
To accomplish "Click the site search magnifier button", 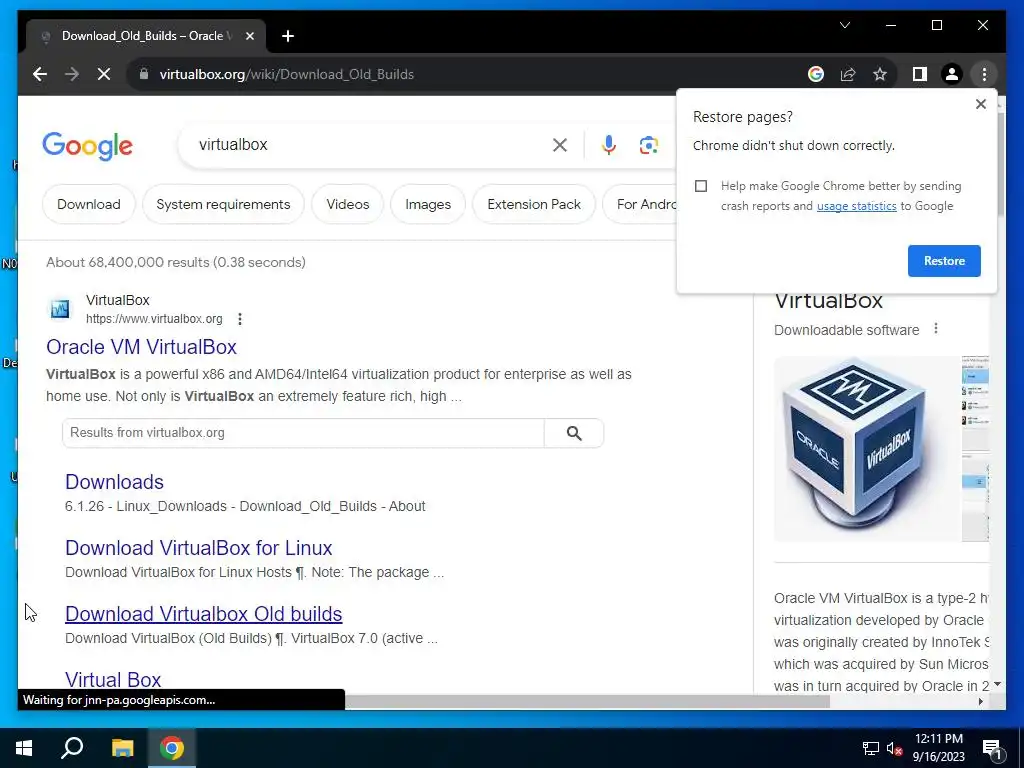I will click(x=574, y=433).
